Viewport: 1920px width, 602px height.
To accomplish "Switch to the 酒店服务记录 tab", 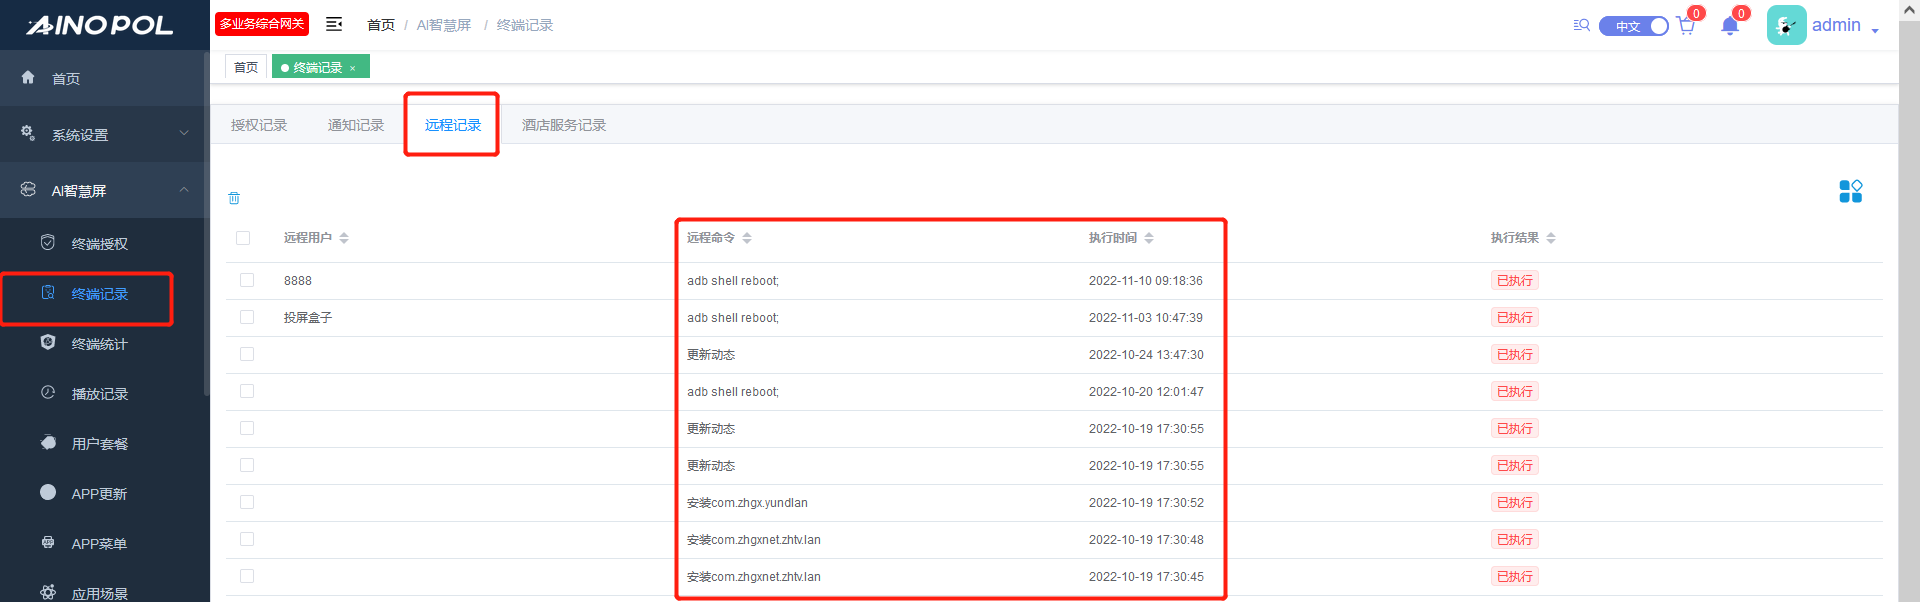I will pyautogui.click(x=564, y=125).
